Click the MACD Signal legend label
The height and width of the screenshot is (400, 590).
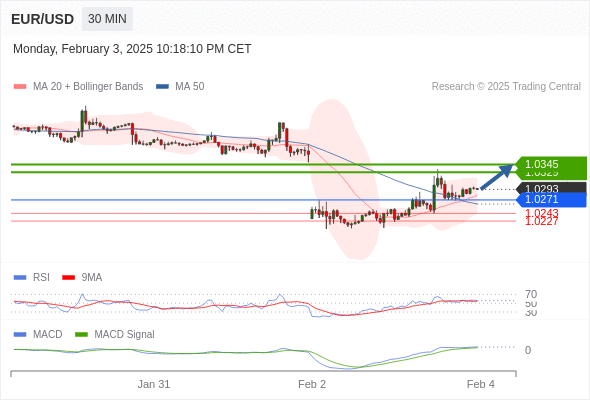[124, 335]
